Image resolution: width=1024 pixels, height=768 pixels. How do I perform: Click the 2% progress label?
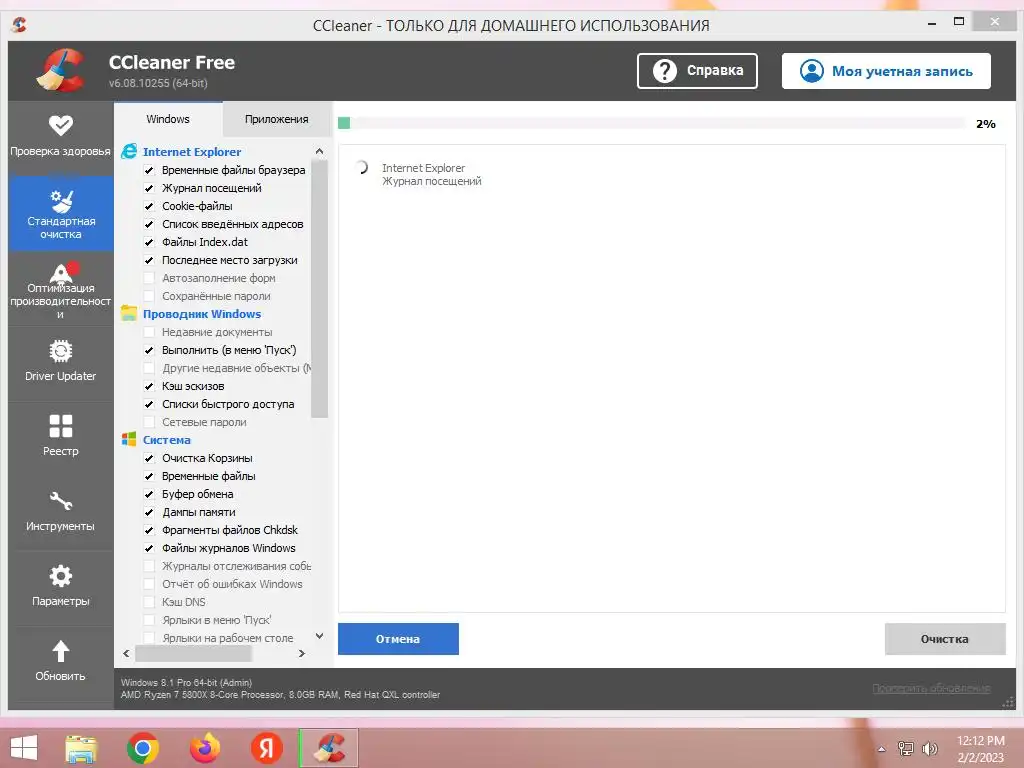985,123
